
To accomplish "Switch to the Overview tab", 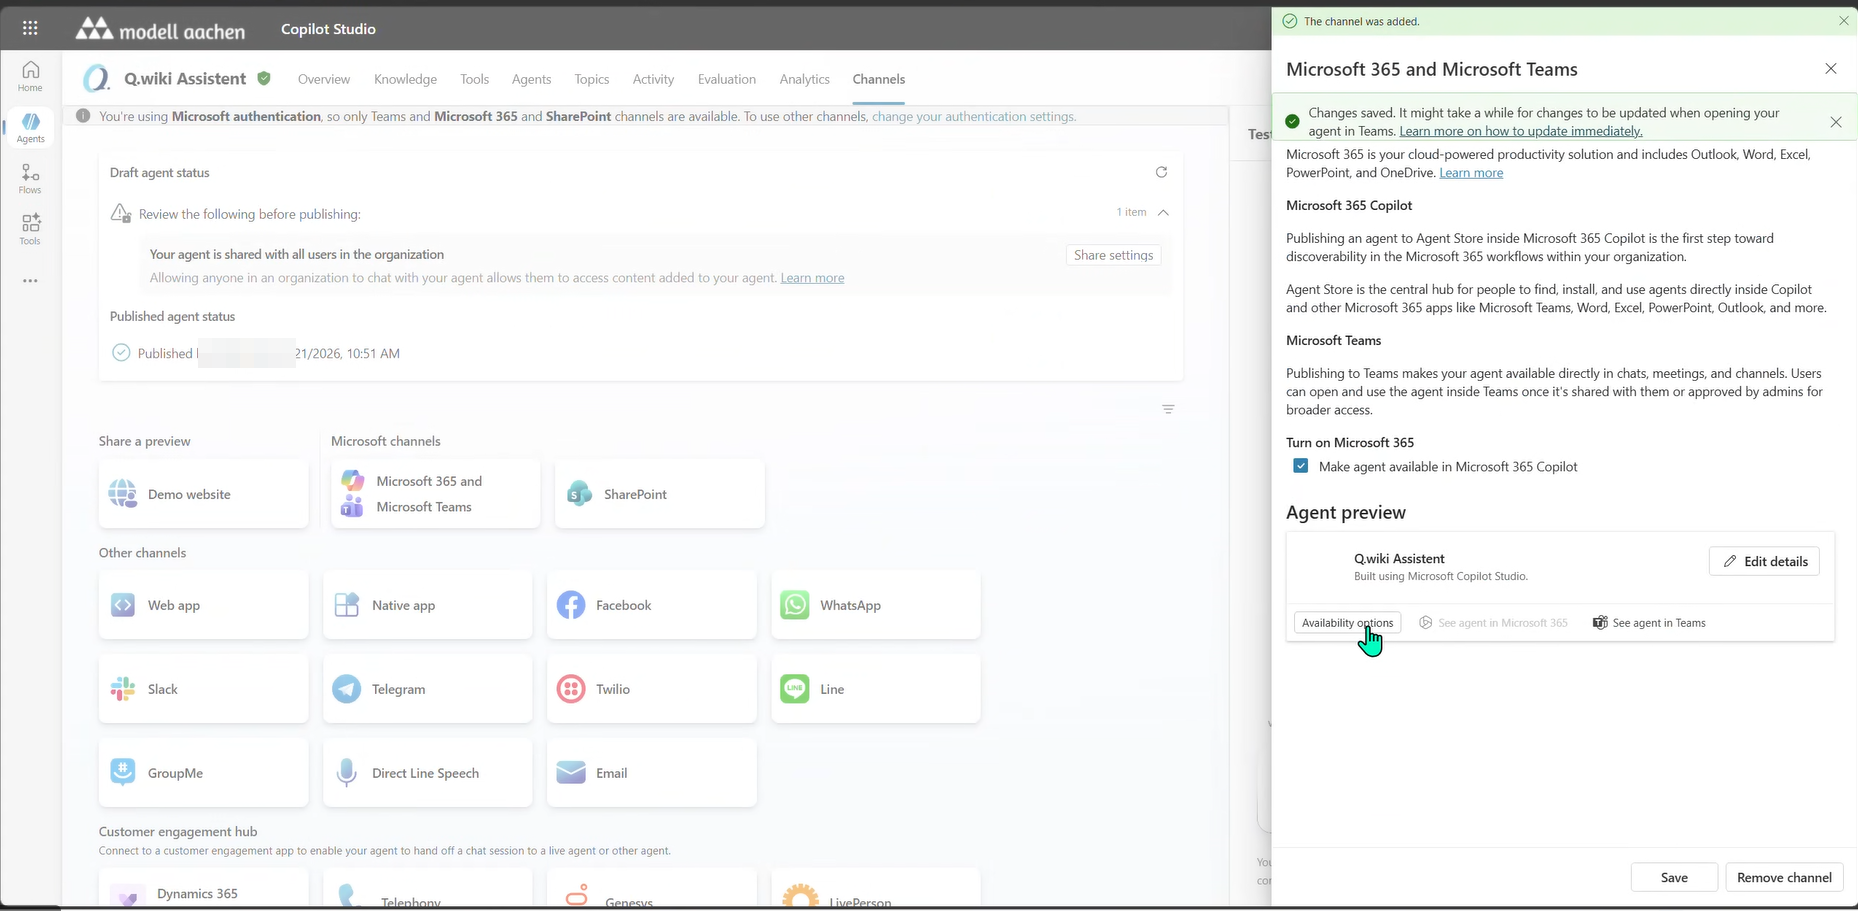I will click(x=324, y=79).
